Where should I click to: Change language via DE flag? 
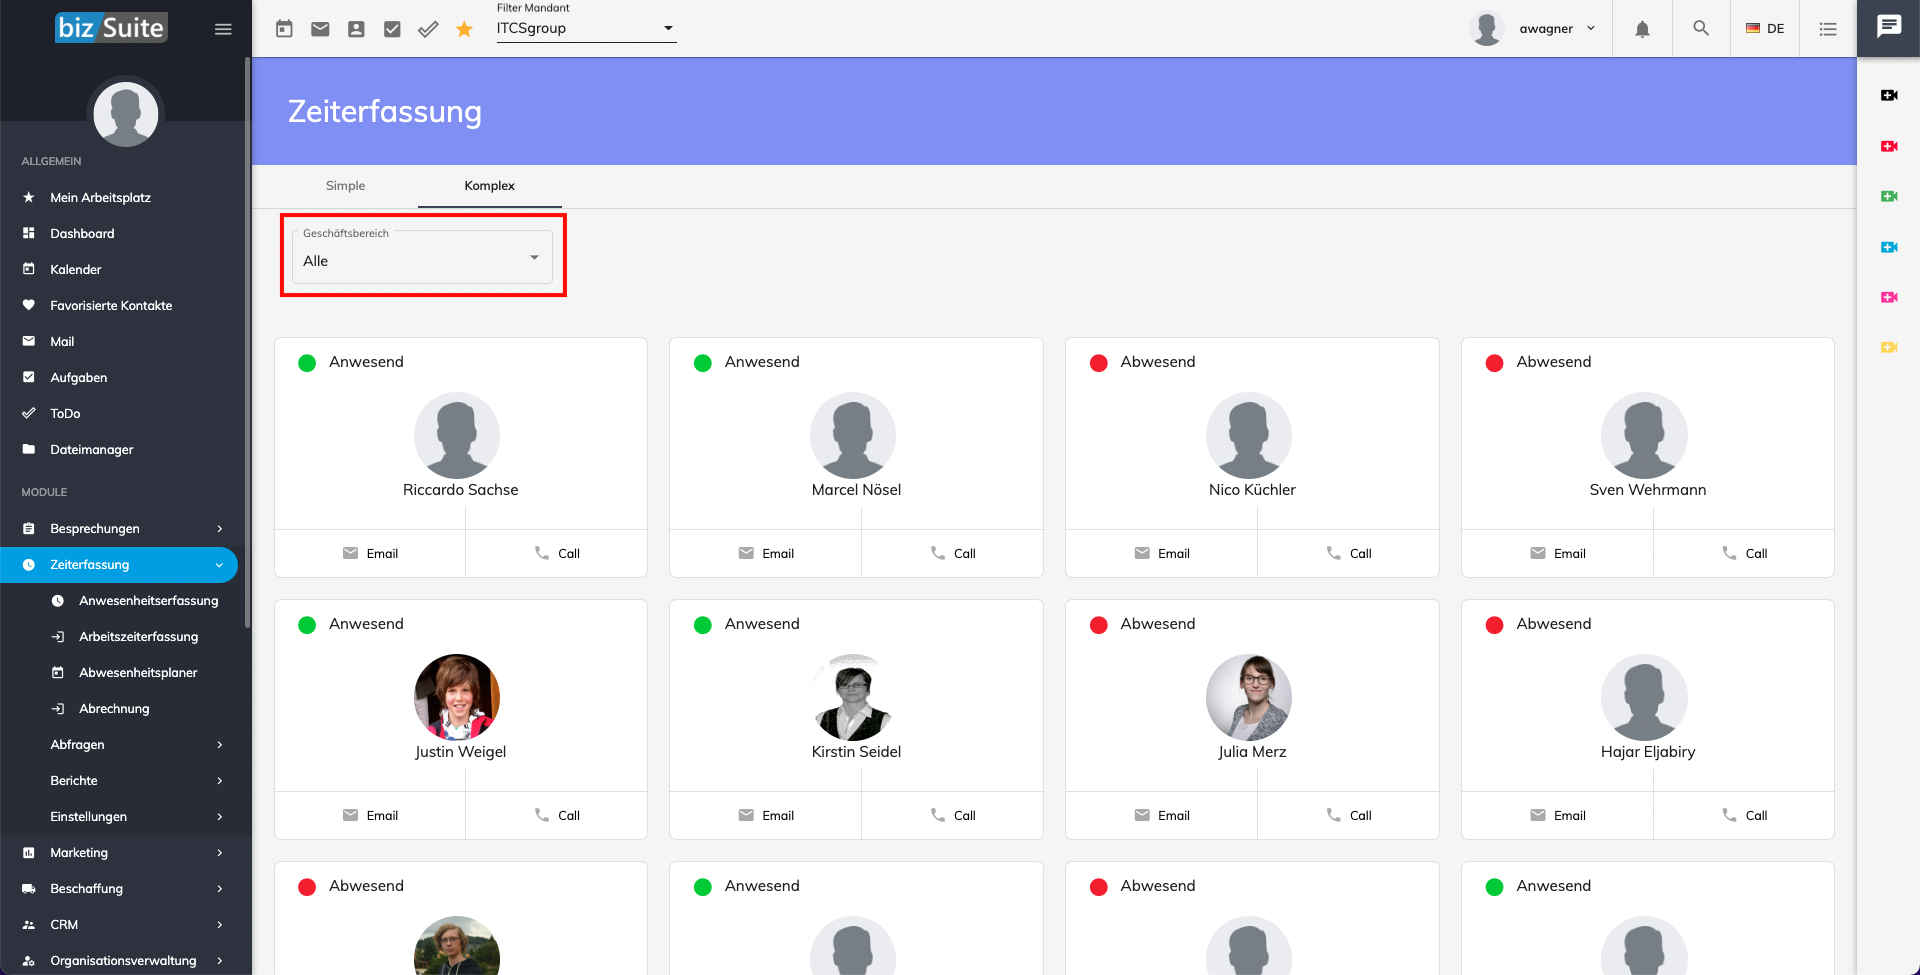[x=1765, y=29]
